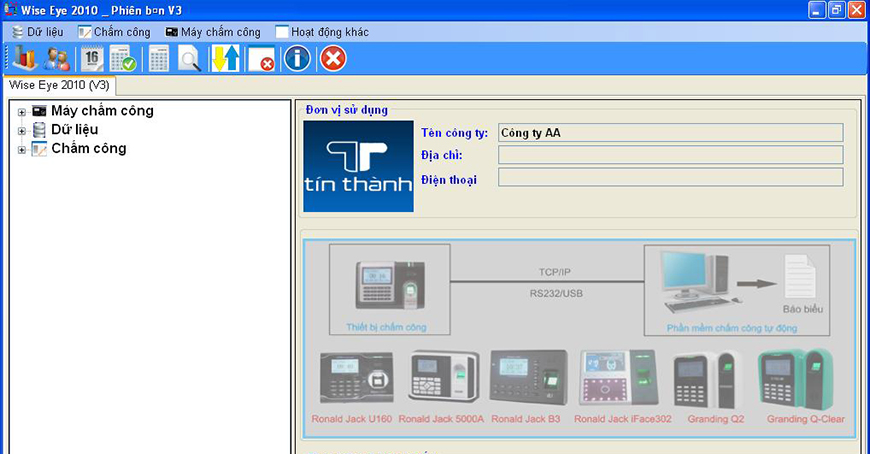Expand the Chấm công tree node
The image size is (870, 454).
point(22,150)
